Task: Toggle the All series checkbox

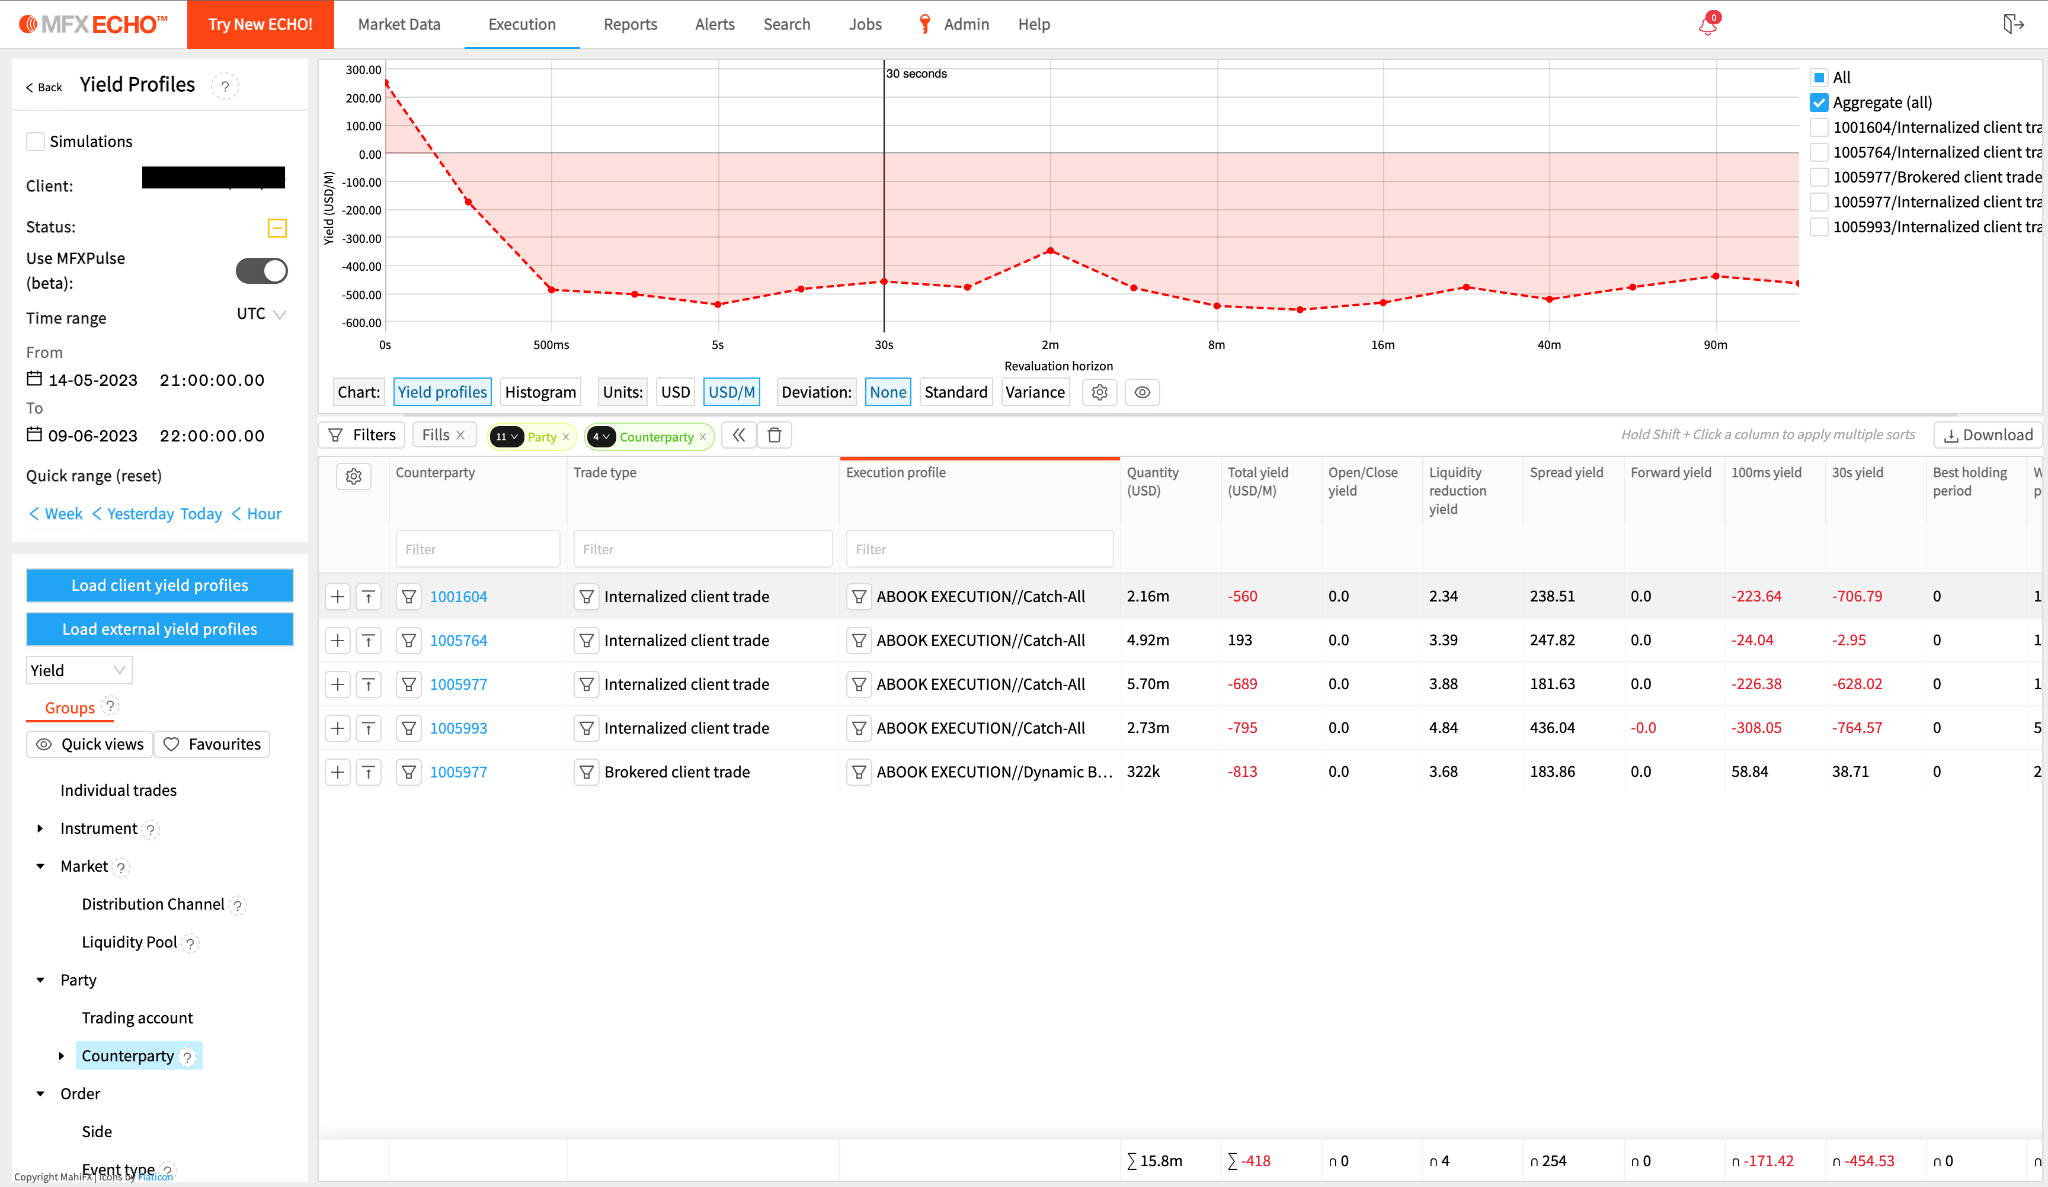Action: tap(1820, 78)
